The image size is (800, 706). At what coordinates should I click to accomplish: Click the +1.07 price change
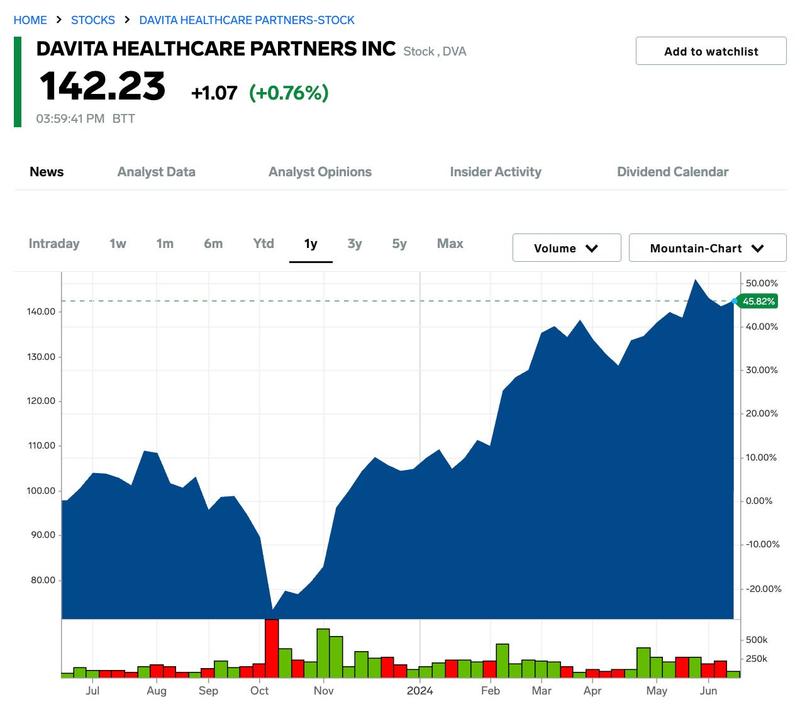214,93
